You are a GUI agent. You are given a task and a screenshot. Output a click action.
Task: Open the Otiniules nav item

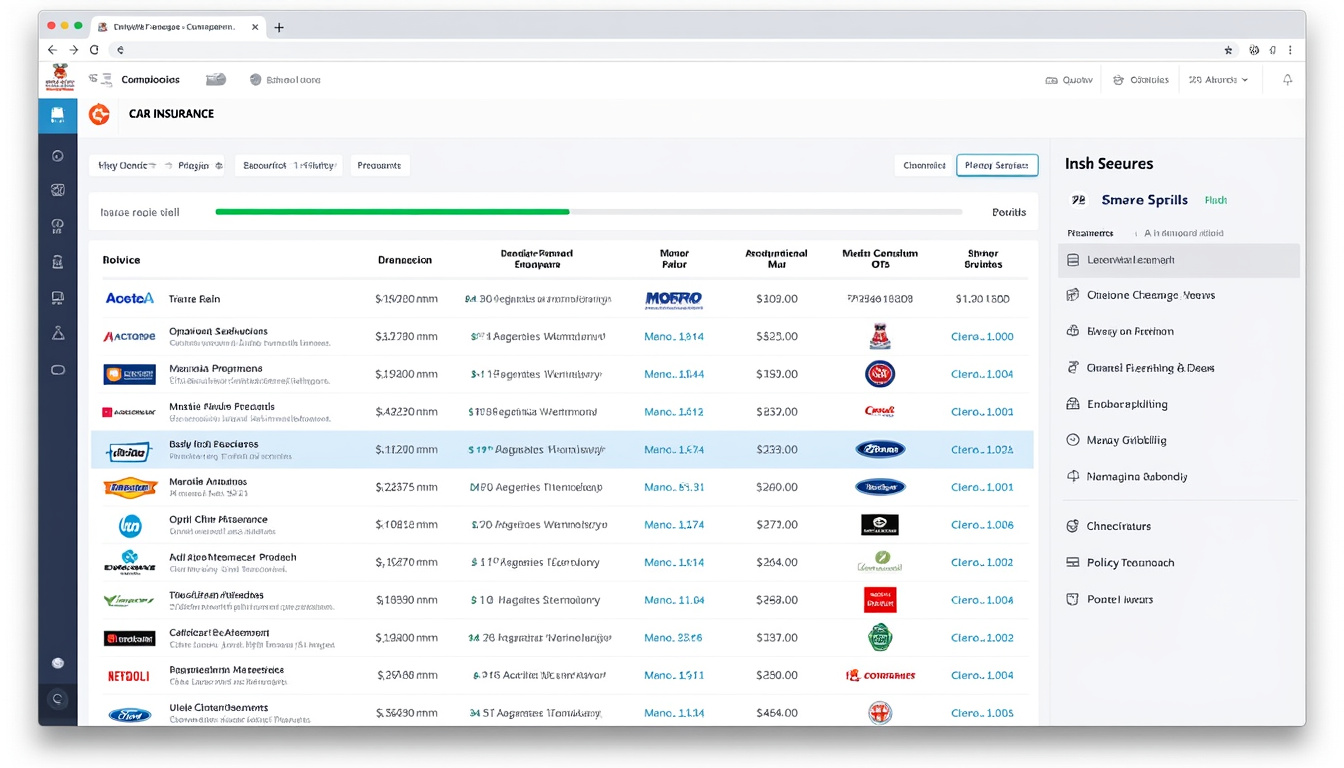pyautogui.click(x=1141, y=80)
